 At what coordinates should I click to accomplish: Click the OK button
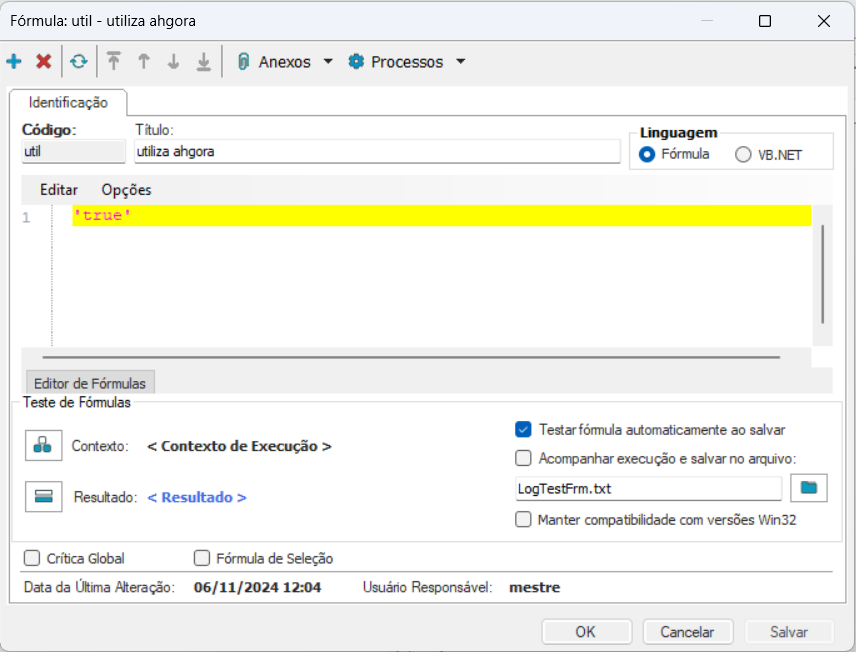[x=586, y=632]
